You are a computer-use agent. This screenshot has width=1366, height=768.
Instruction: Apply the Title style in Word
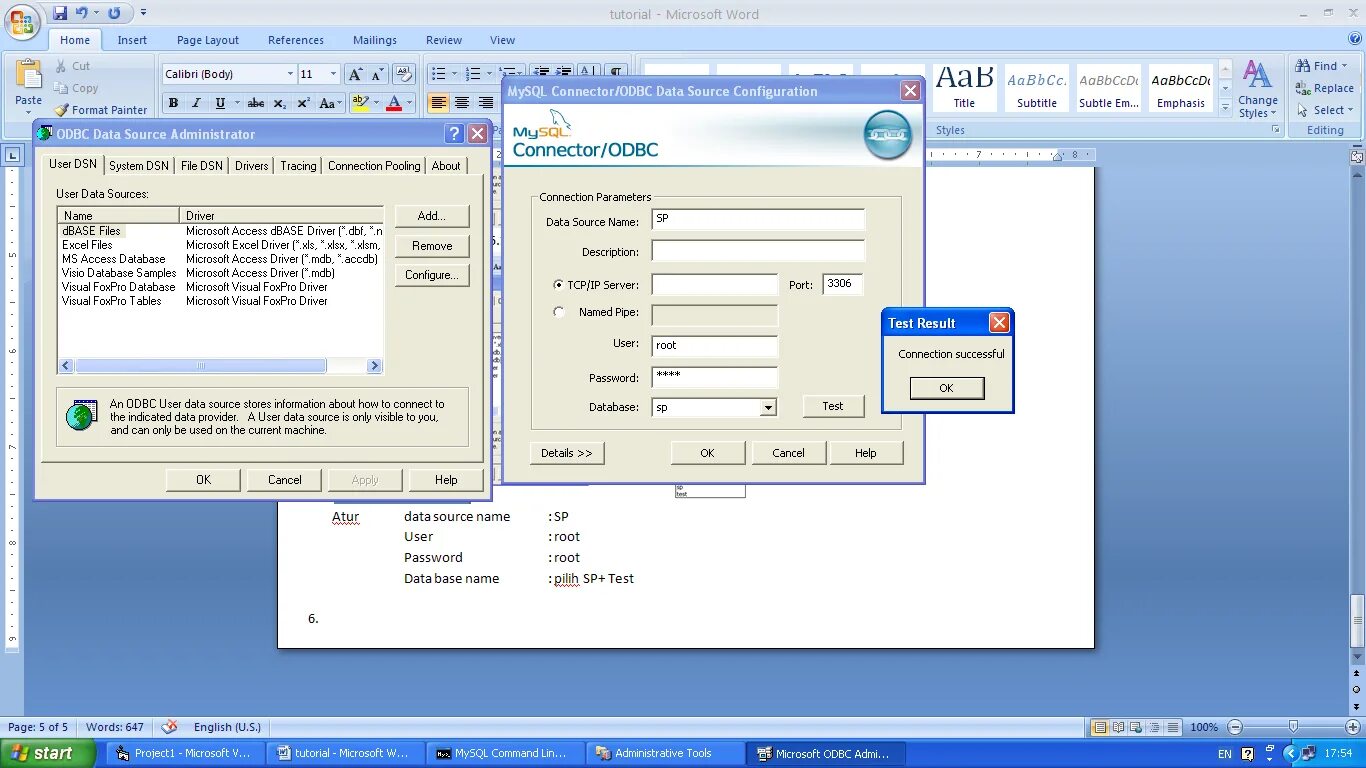coord(964,89)
